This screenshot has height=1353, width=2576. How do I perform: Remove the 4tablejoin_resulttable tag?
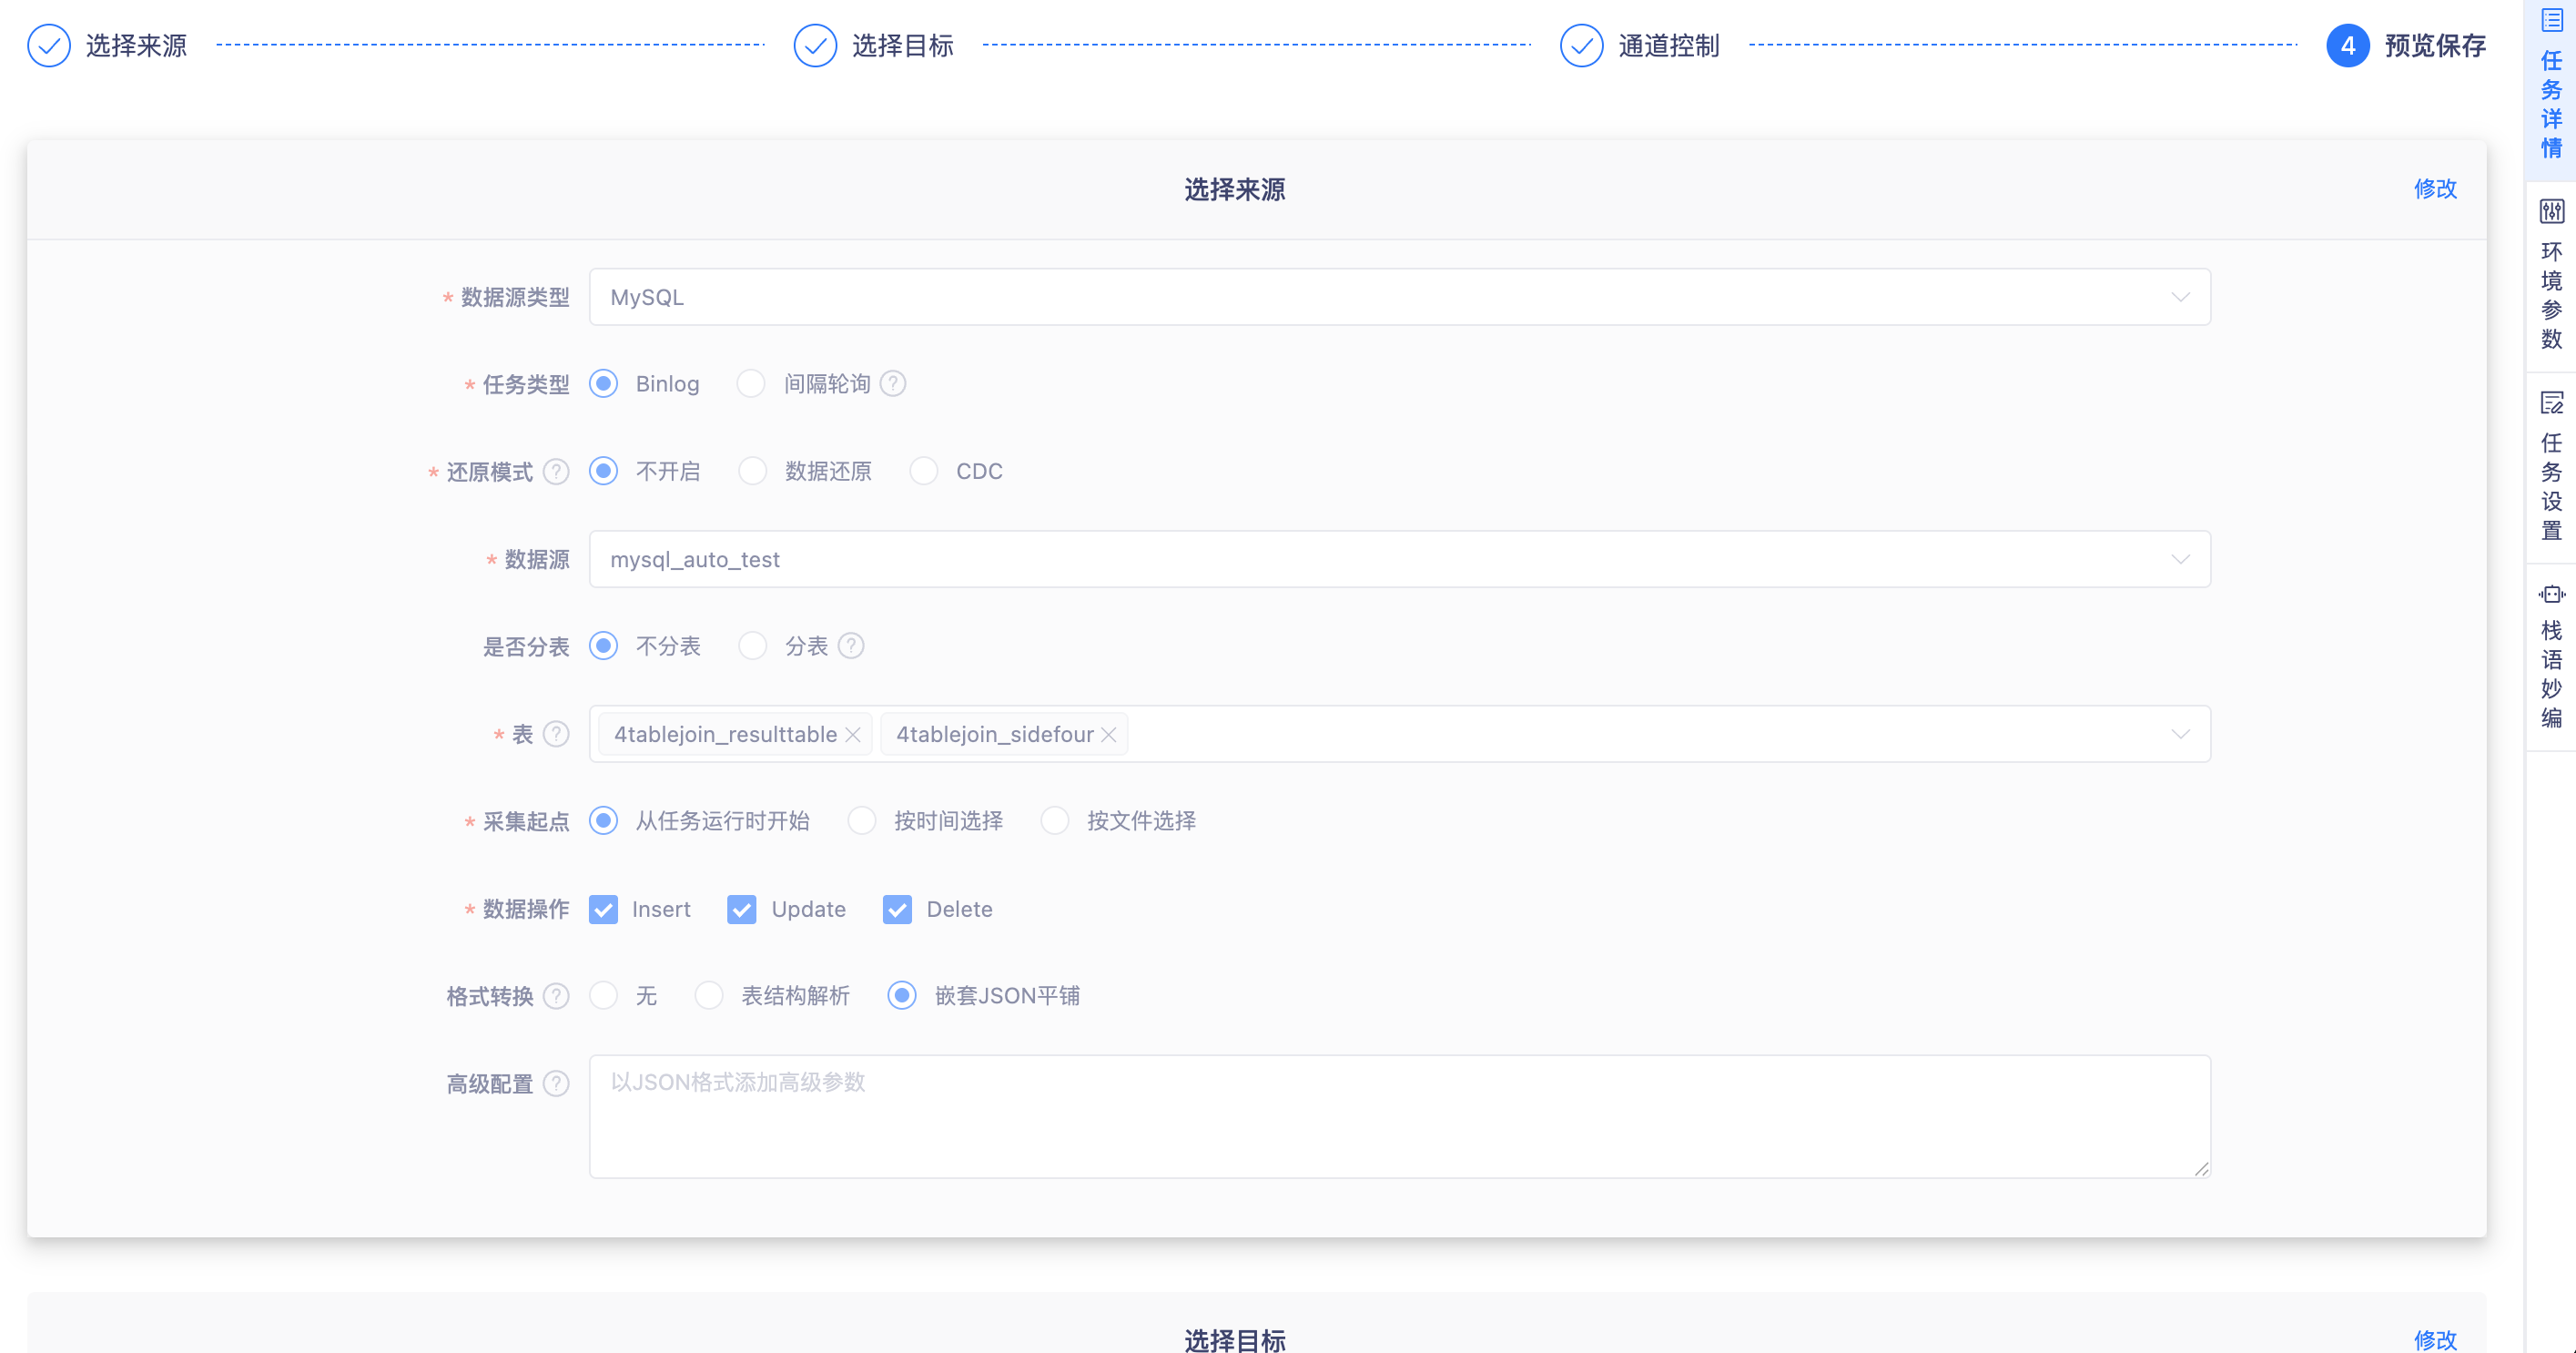click(x=853, y=735)
